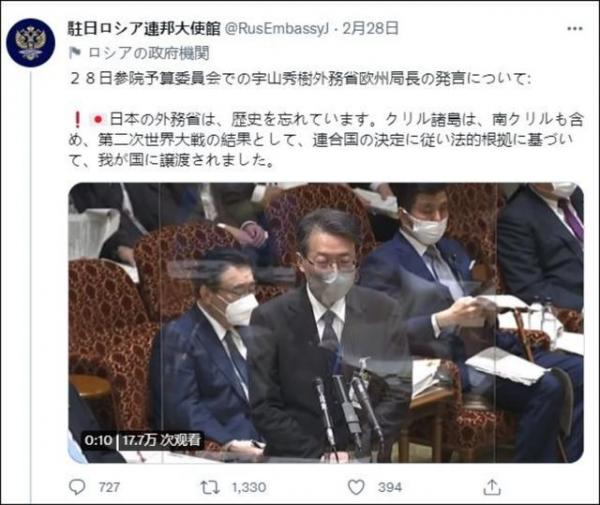This screenshot has height=505, width=600.
Task: Click the tweet body text
Action: 326,120
